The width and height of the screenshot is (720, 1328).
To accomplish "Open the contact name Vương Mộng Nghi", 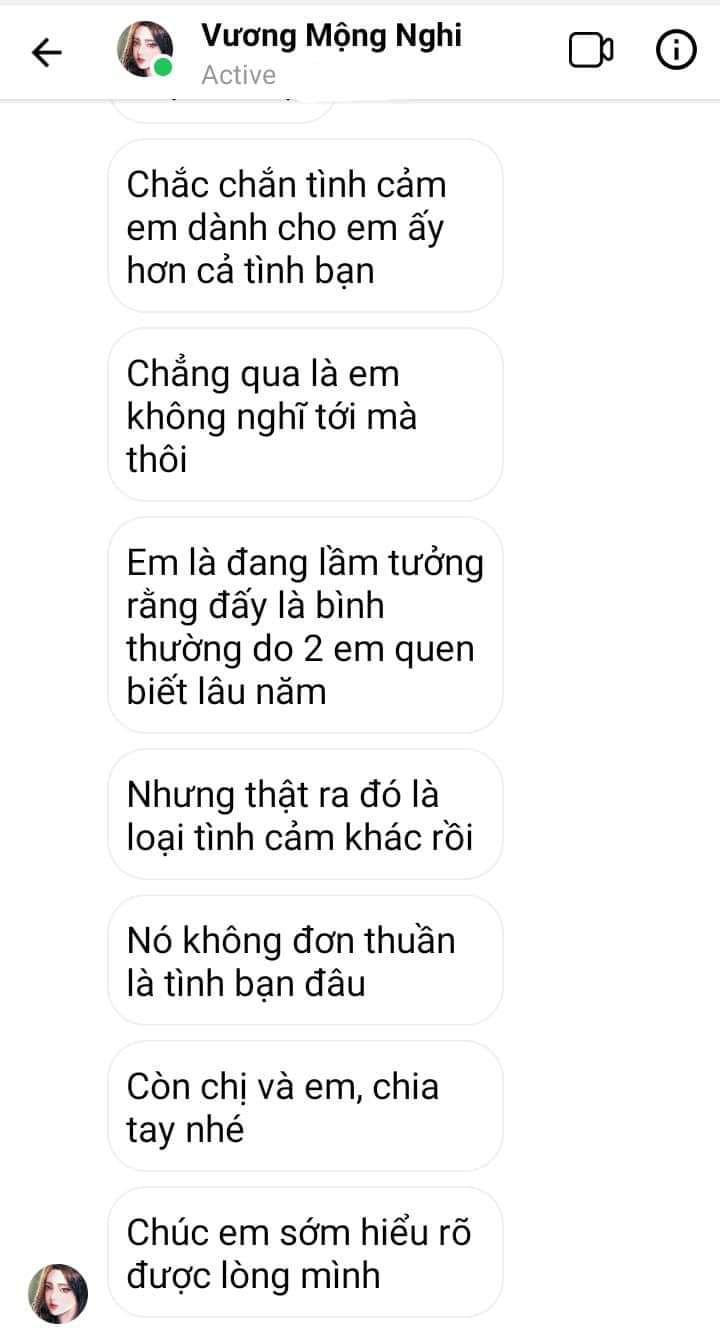I will click(x=332, y=35).
